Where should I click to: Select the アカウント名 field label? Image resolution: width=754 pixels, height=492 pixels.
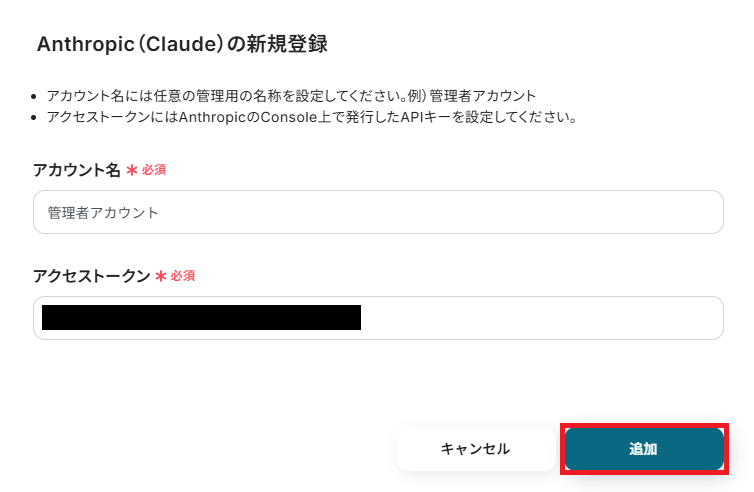[76, 170]
